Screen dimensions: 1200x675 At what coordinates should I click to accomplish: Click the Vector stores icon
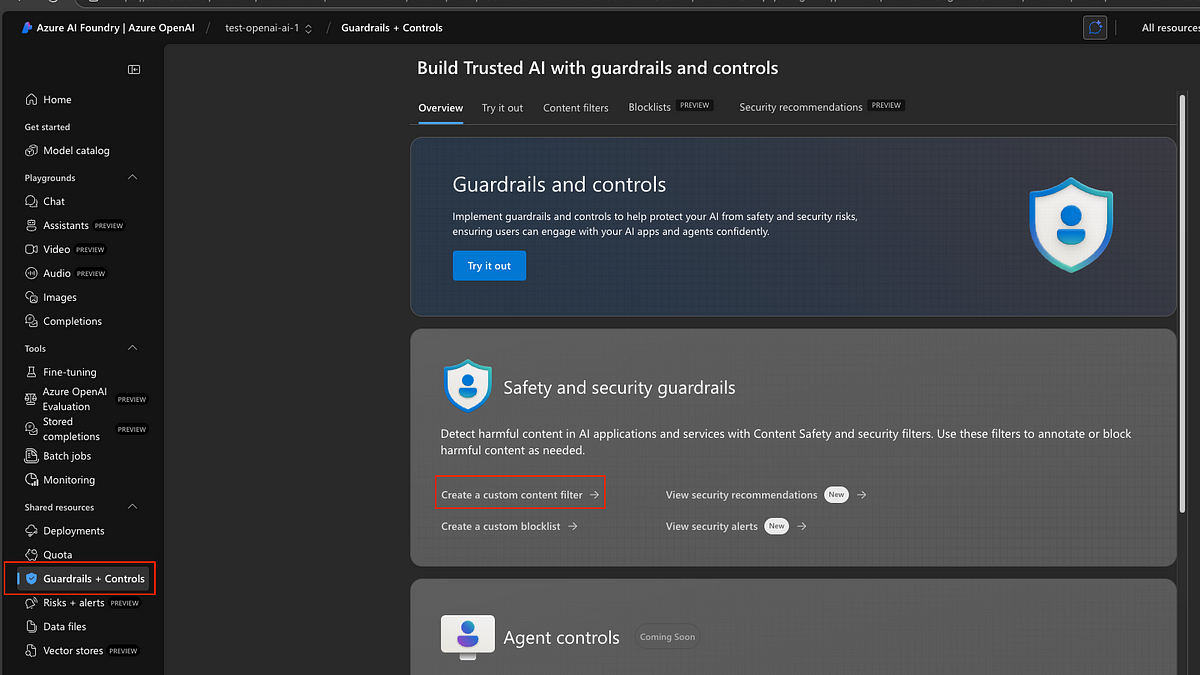(x=32, y=651)
